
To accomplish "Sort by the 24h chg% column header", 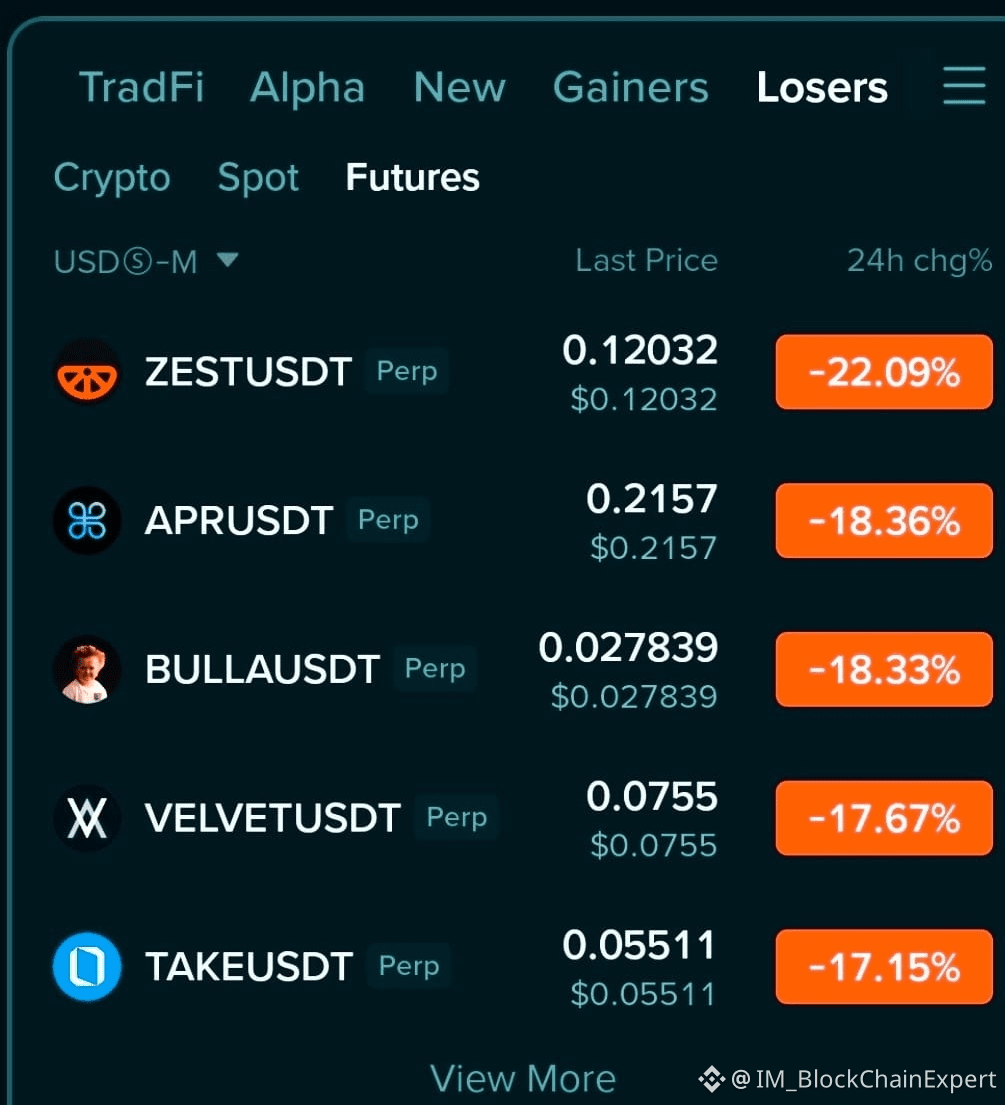I will coord(919,261).
